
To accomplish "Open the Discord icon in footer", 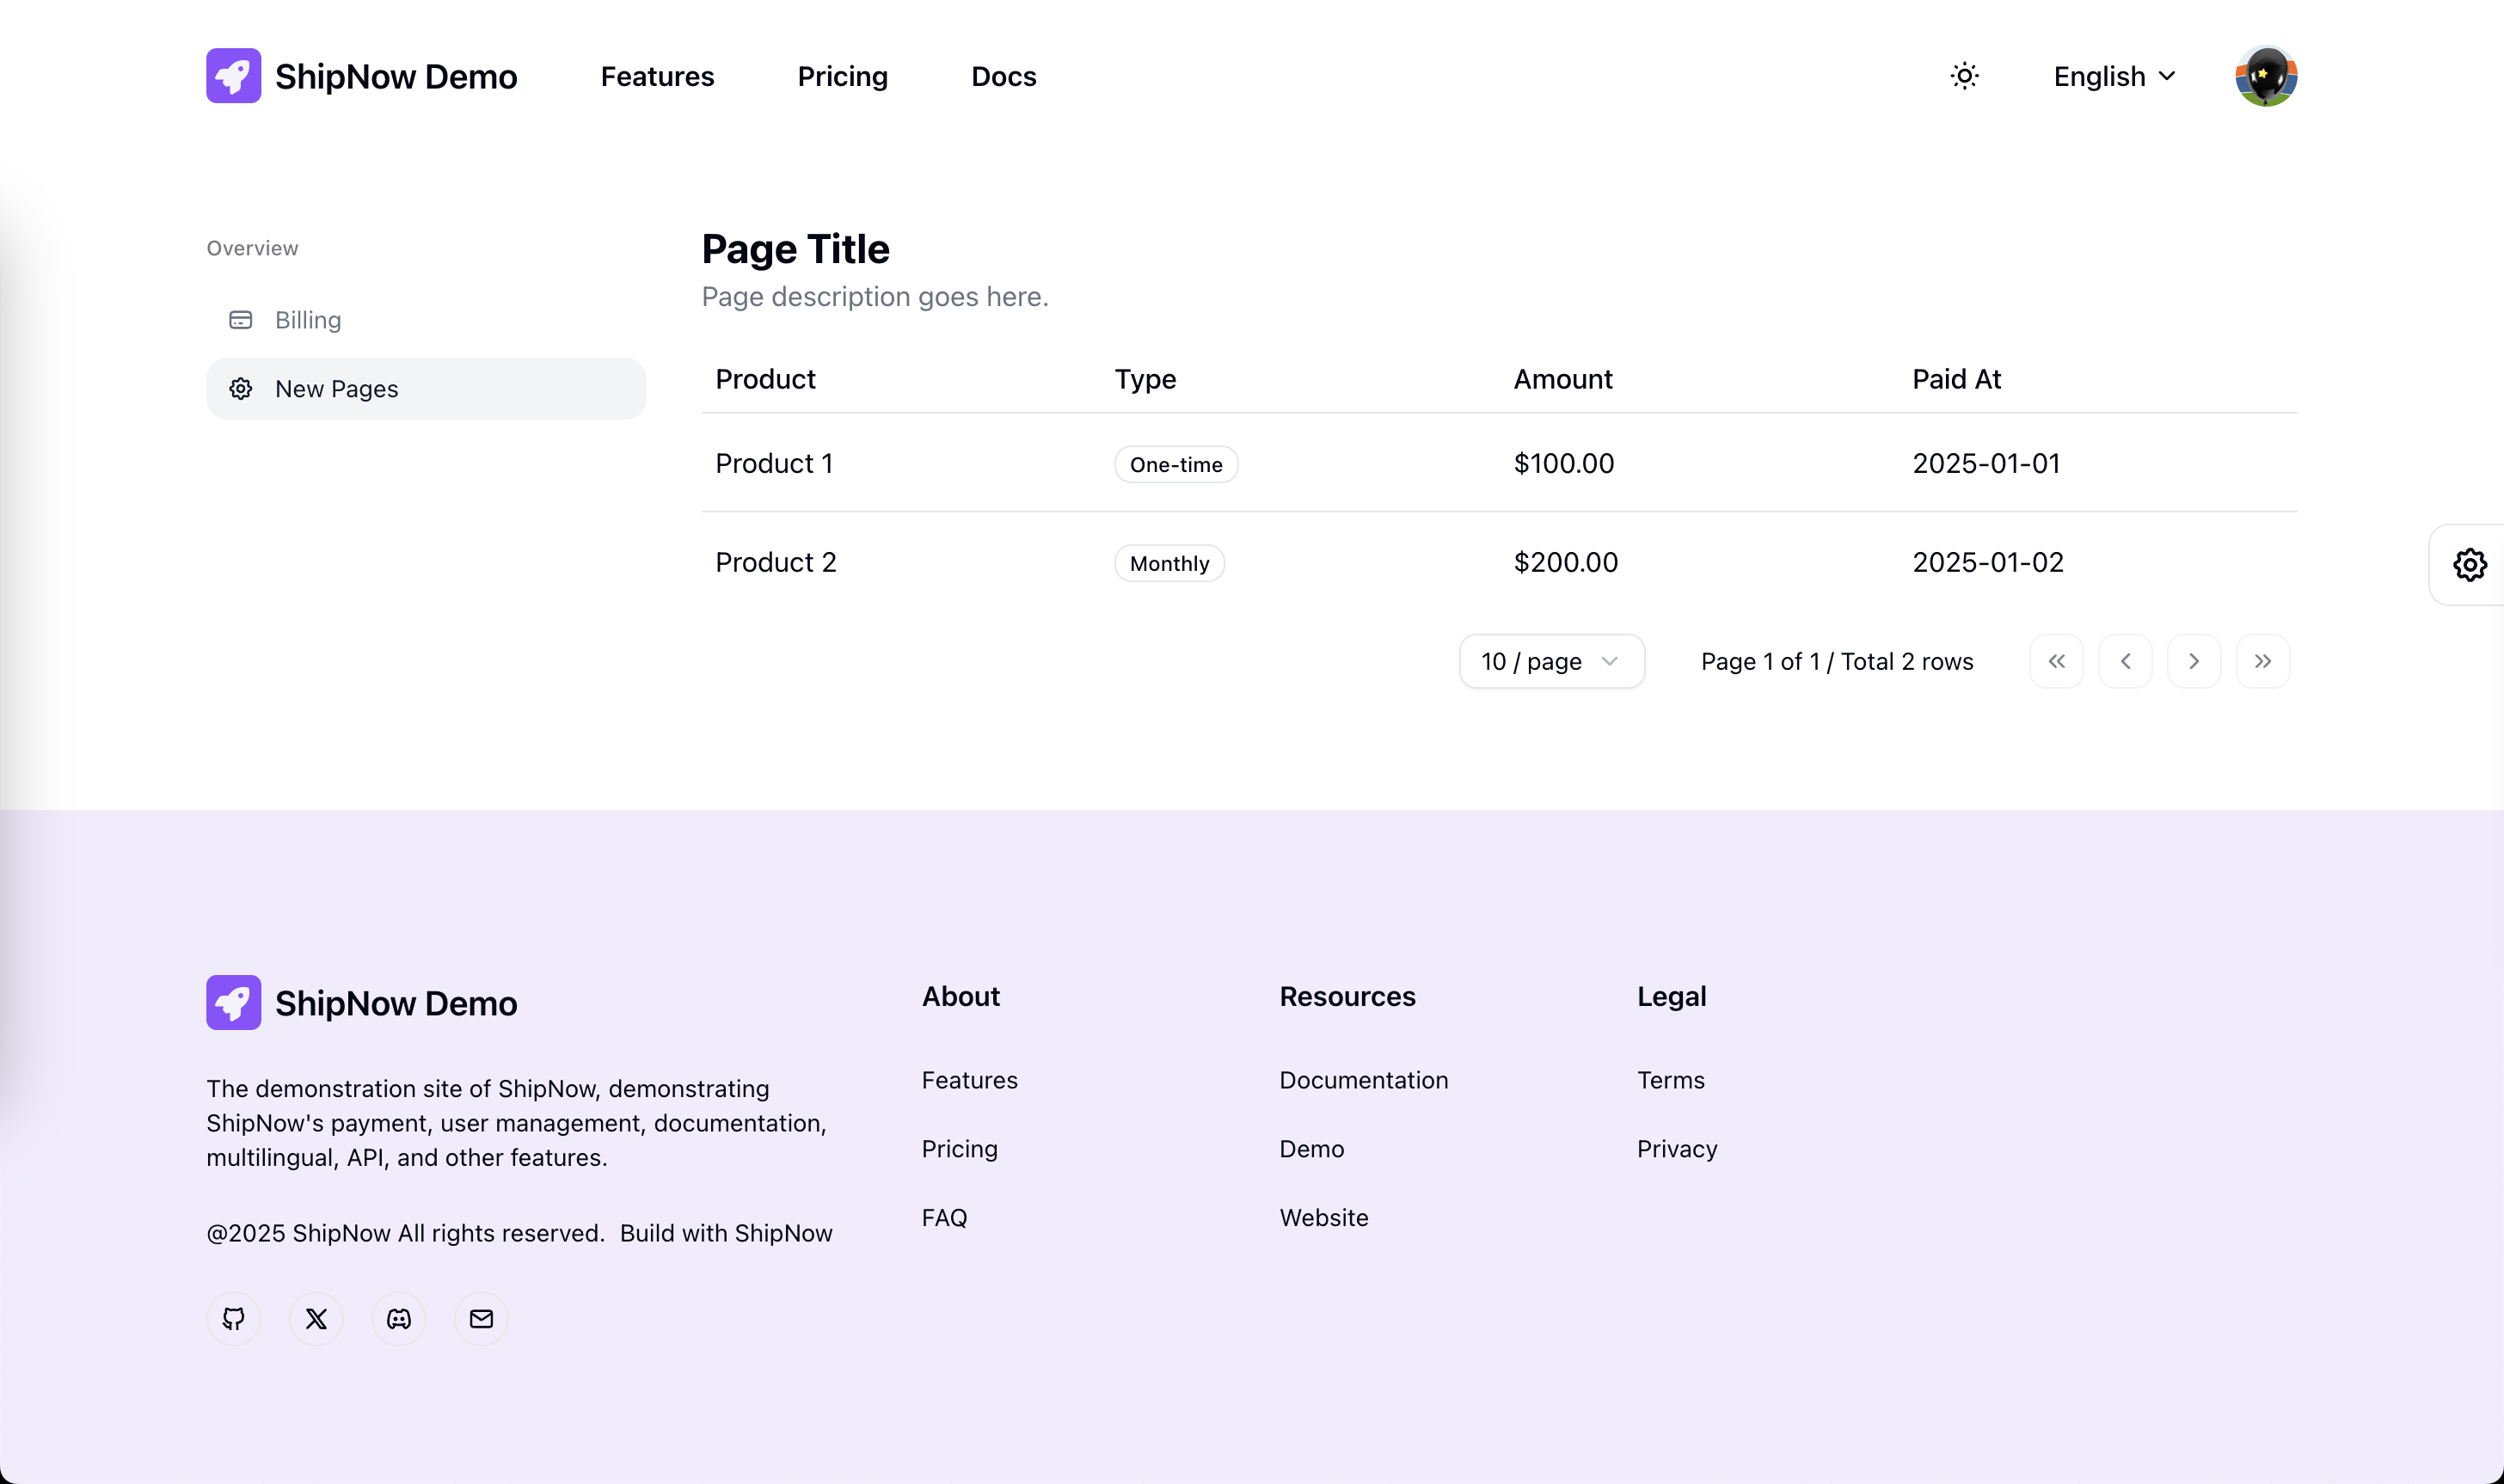I will 399,1319.
